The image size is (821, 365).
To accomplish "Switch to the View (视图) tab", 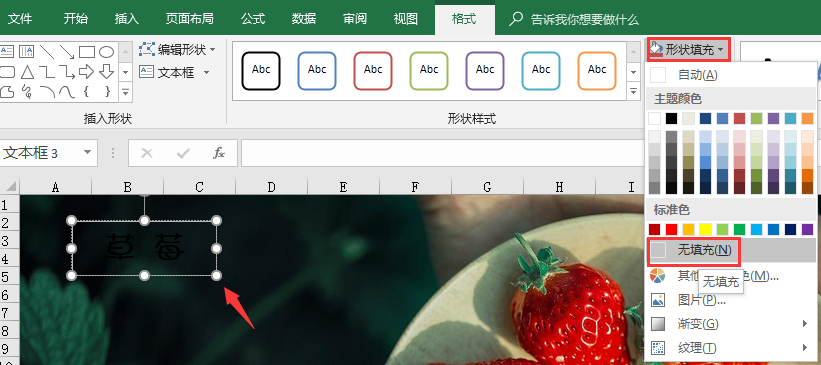I will pos(406,19).
